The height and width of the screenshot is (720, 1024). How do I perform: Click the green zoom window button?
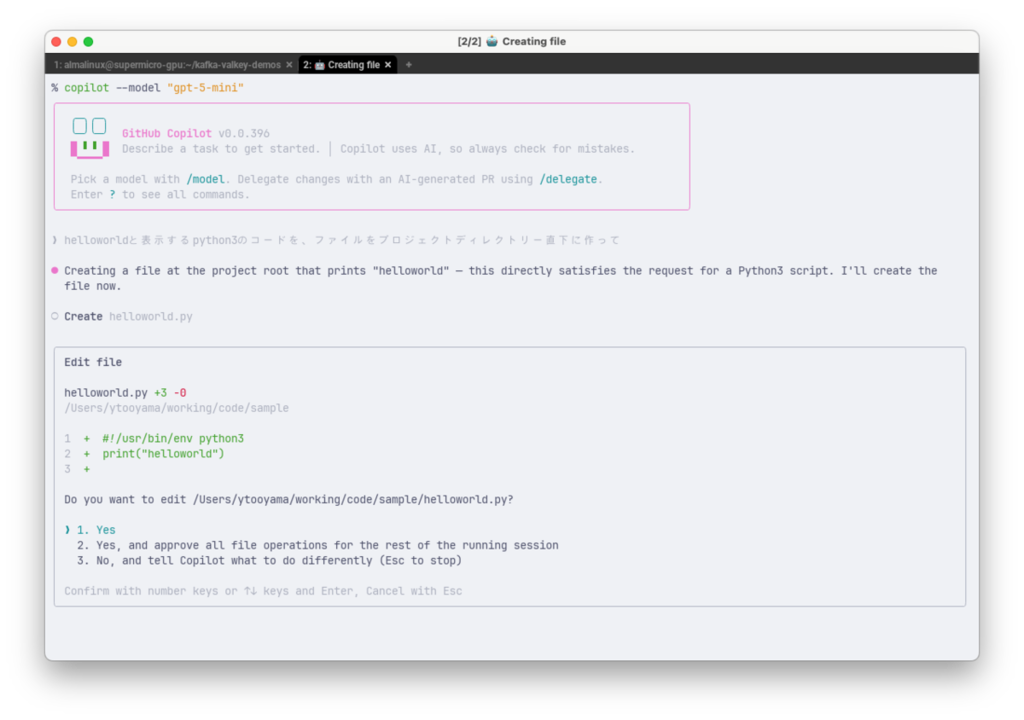click(88, 42)
